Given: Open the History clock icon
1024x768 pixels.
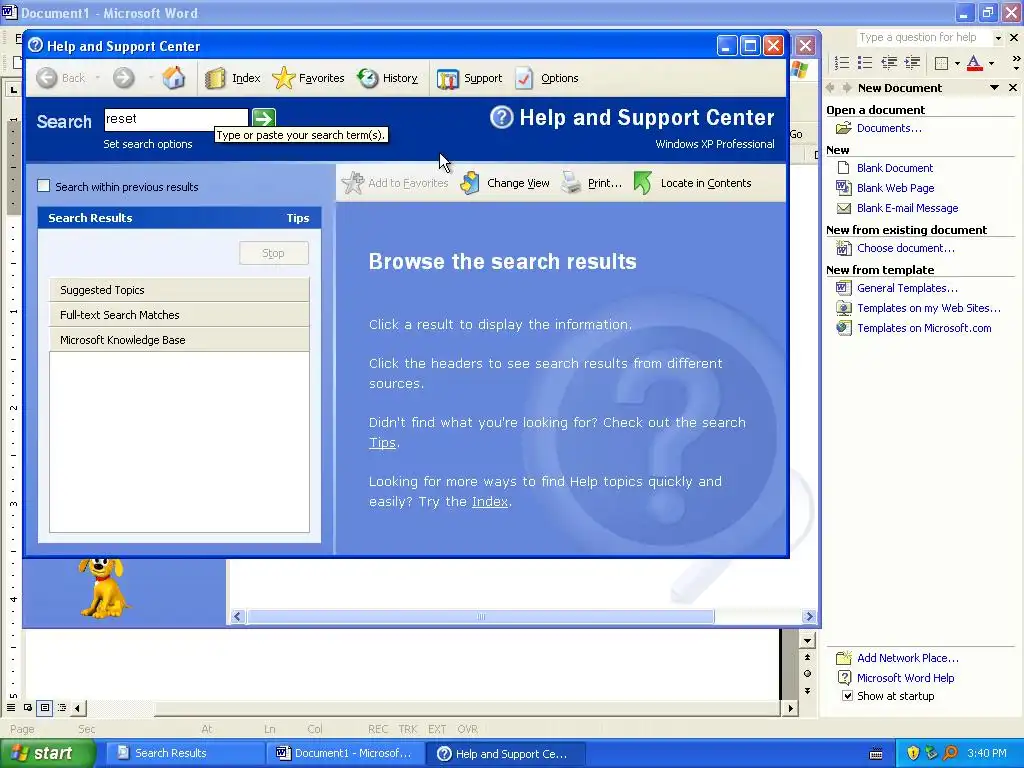Looking at the screenshot, I should (x=368, y=78).
